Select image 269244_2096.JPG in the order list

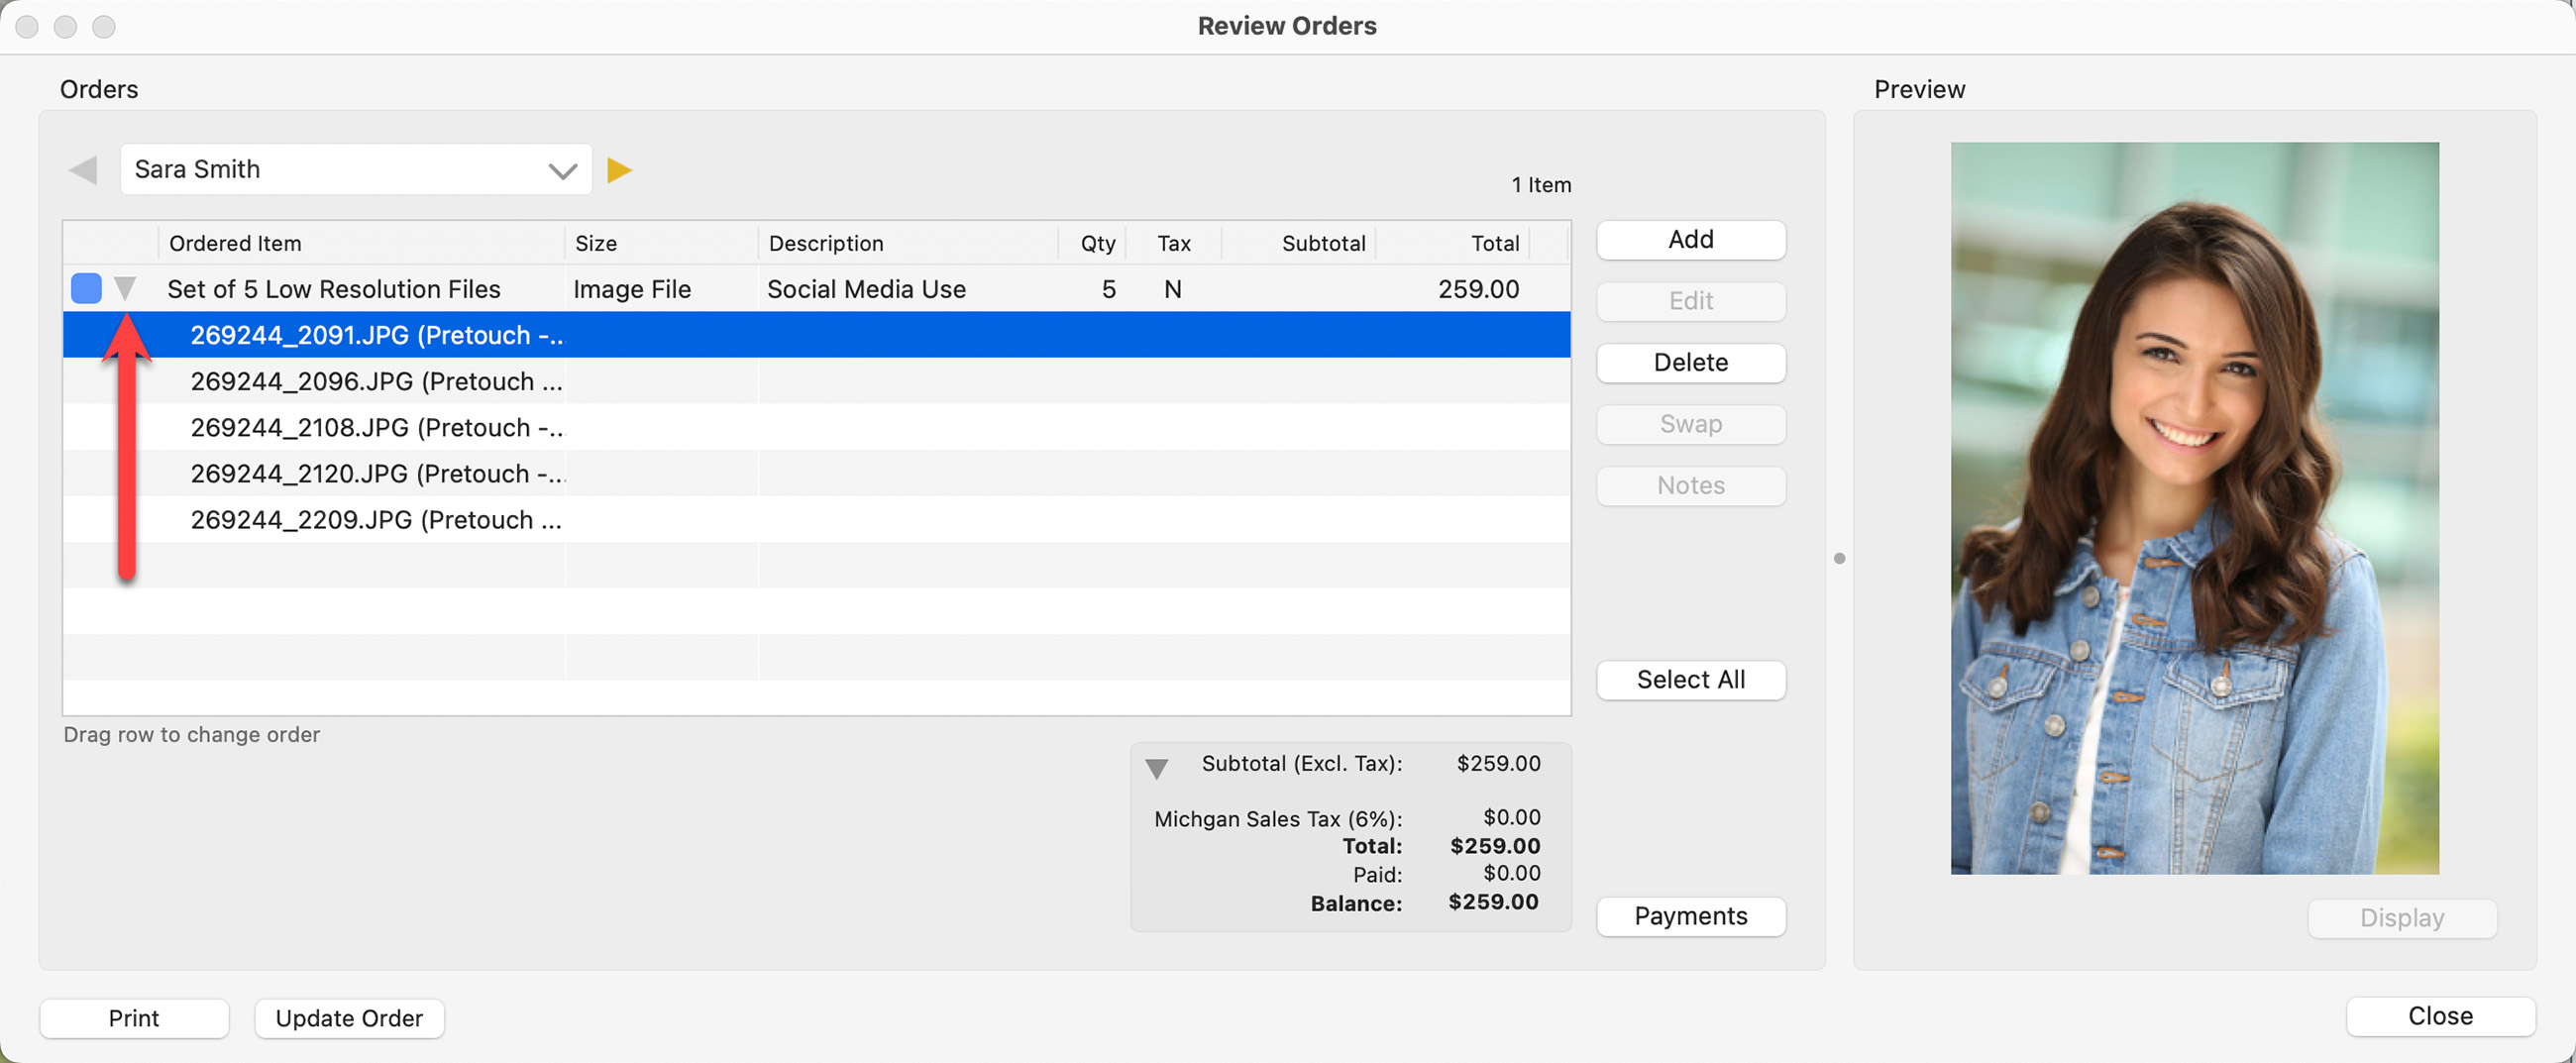[376, 381]
